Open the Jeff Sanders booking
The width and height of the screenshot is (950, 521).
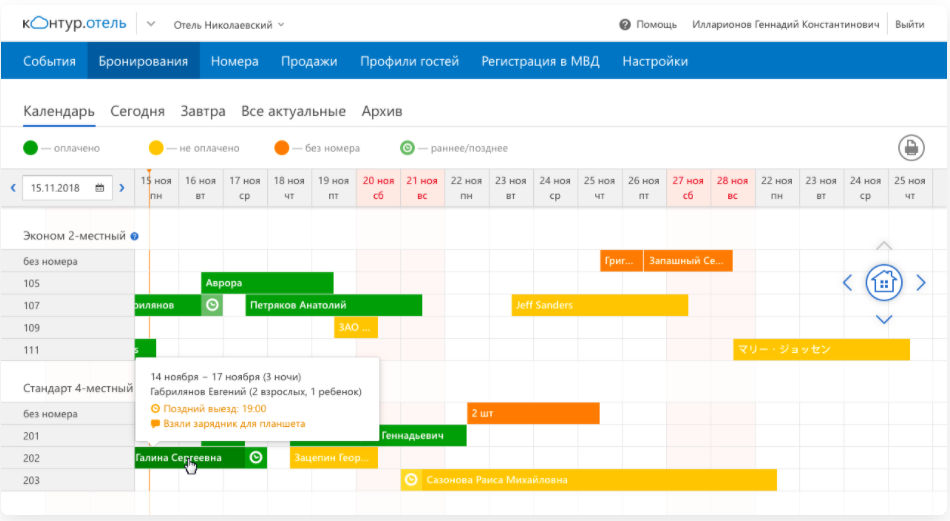600,305
